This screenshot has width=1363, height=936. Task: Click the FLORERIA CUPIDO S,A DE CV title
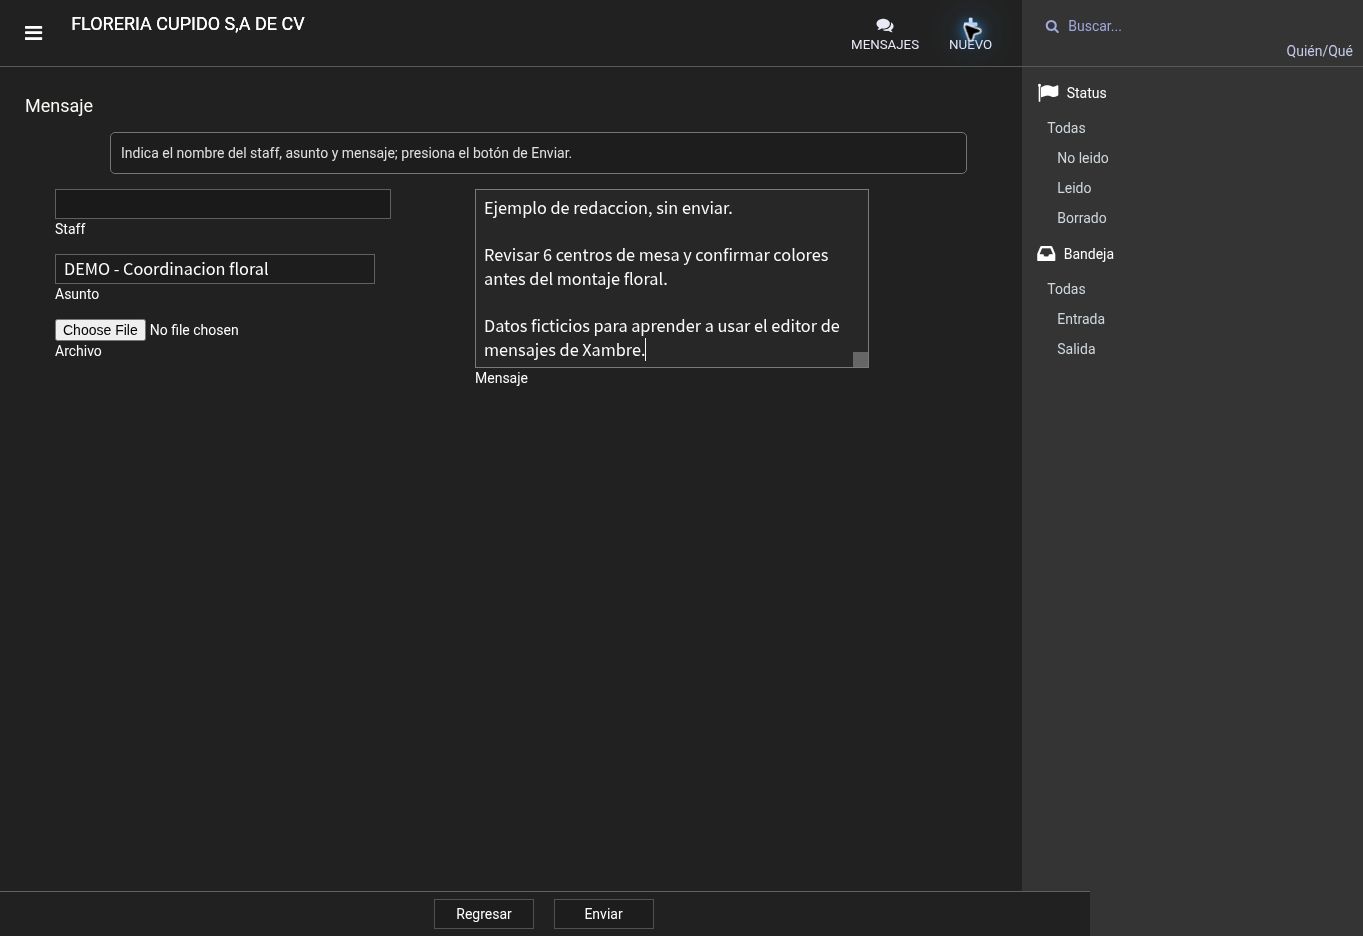coord(188,24)
